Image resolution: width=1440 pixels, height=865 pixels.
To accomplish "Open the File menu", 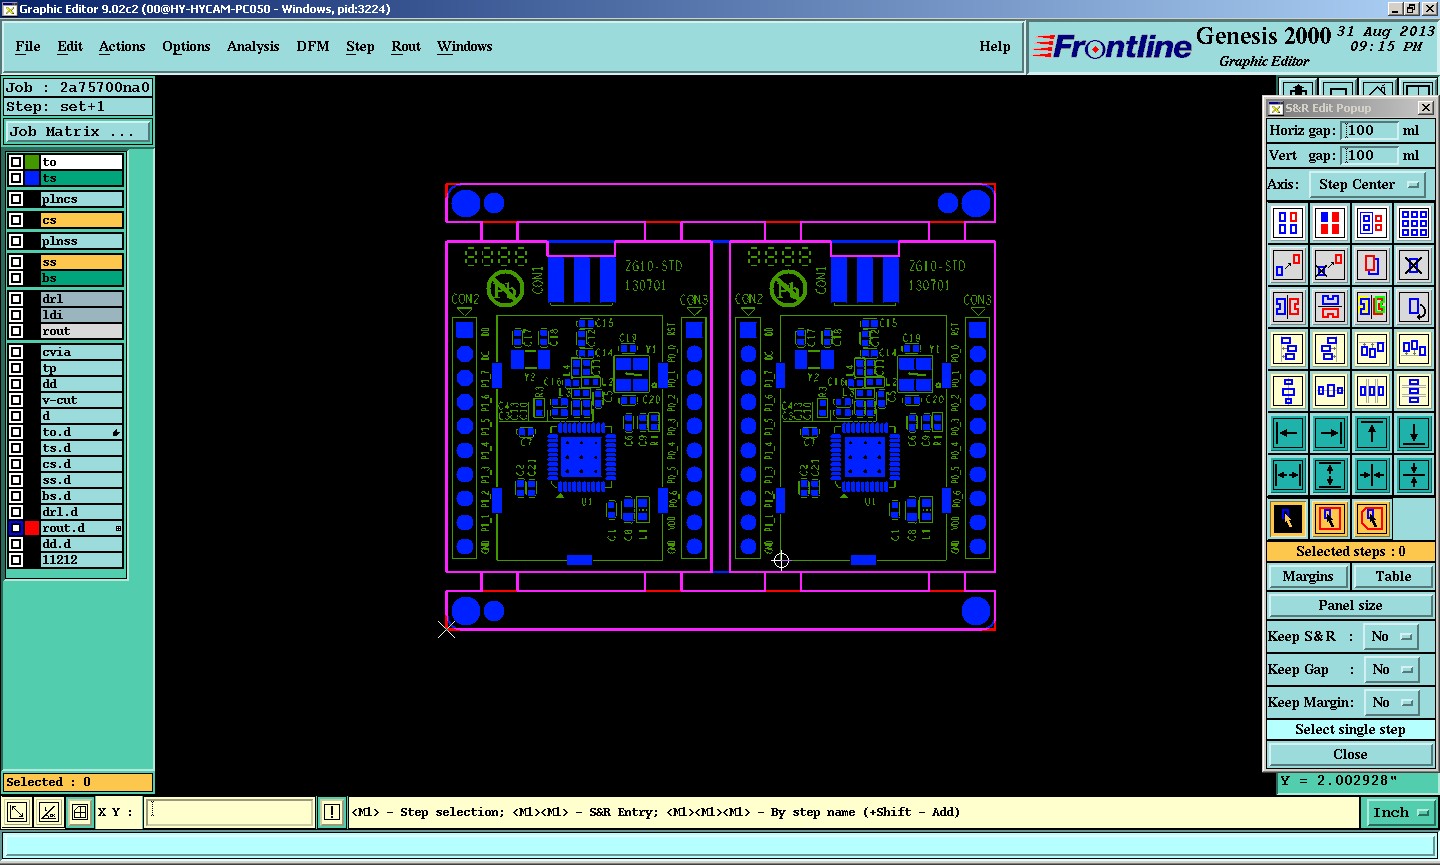I will (28, 46).
